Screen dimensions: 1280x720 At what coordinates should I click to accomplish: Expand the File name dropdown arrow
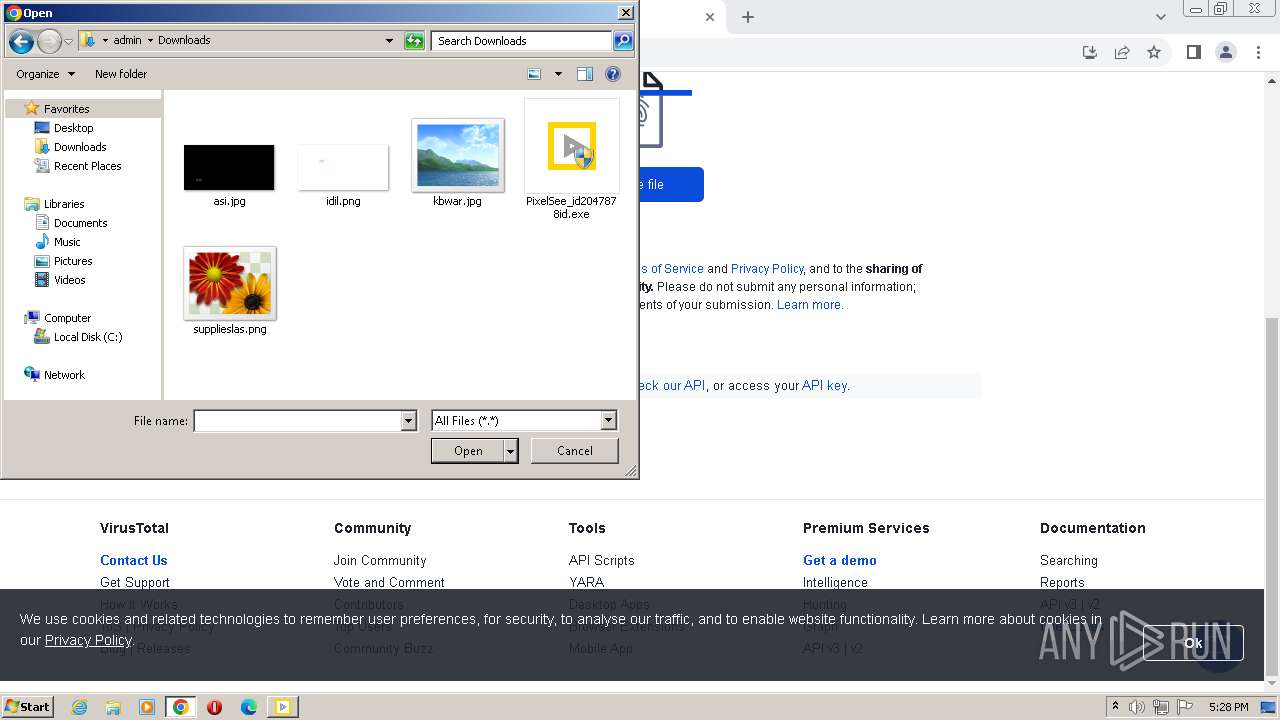pyautogui.click(x=408, y=421)
